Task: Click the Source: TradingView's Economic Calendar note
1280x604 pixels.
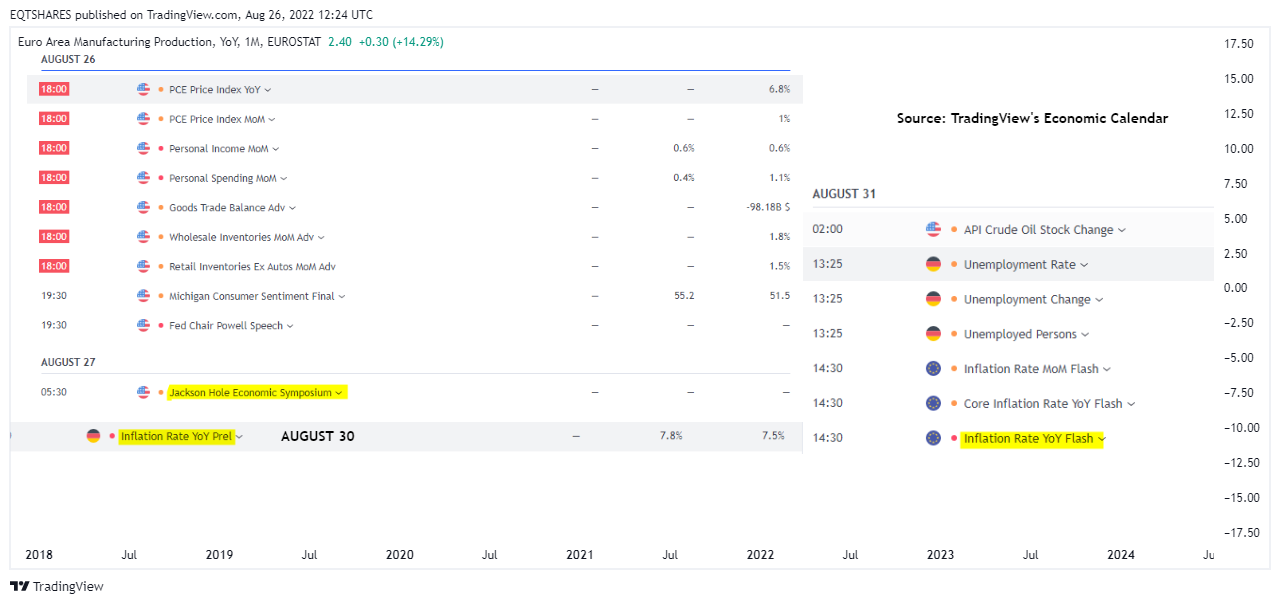Action: click(1032, 118)
